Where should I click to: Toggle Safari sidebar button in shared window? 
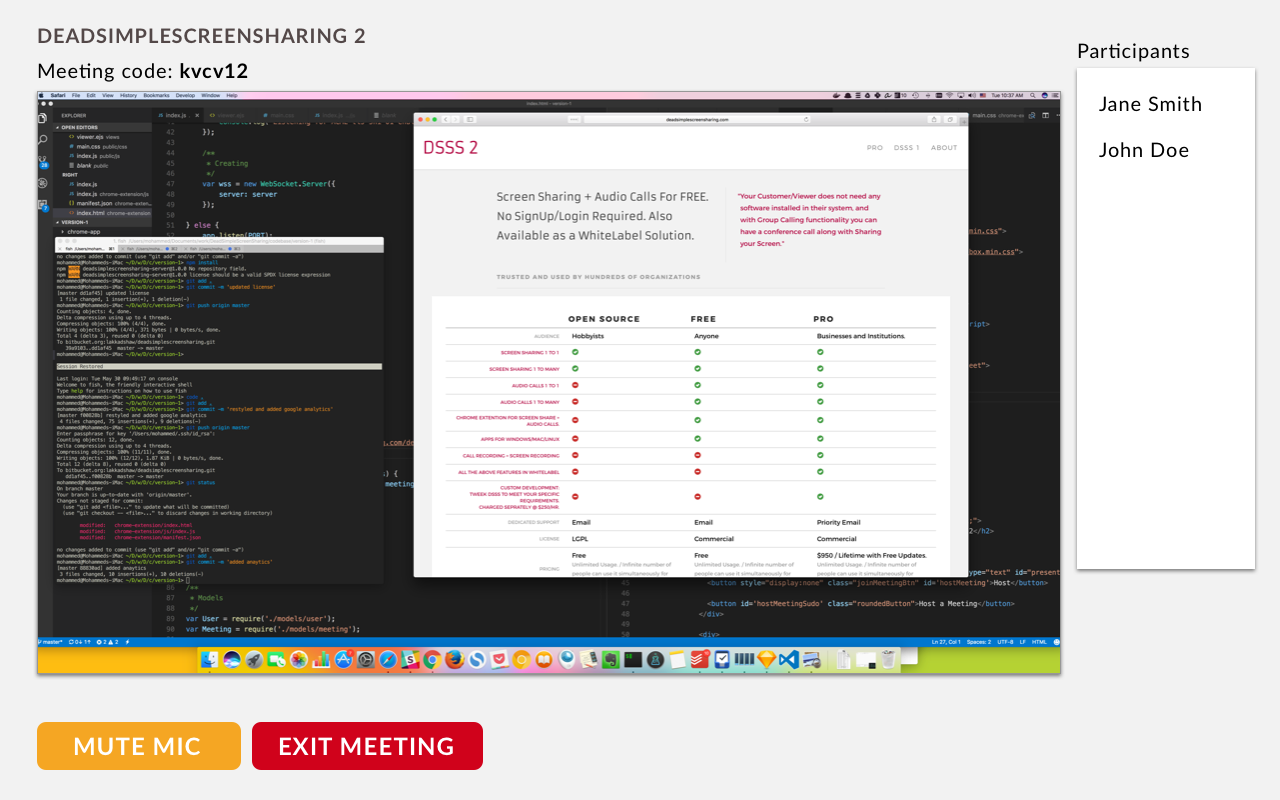point(469,119)
